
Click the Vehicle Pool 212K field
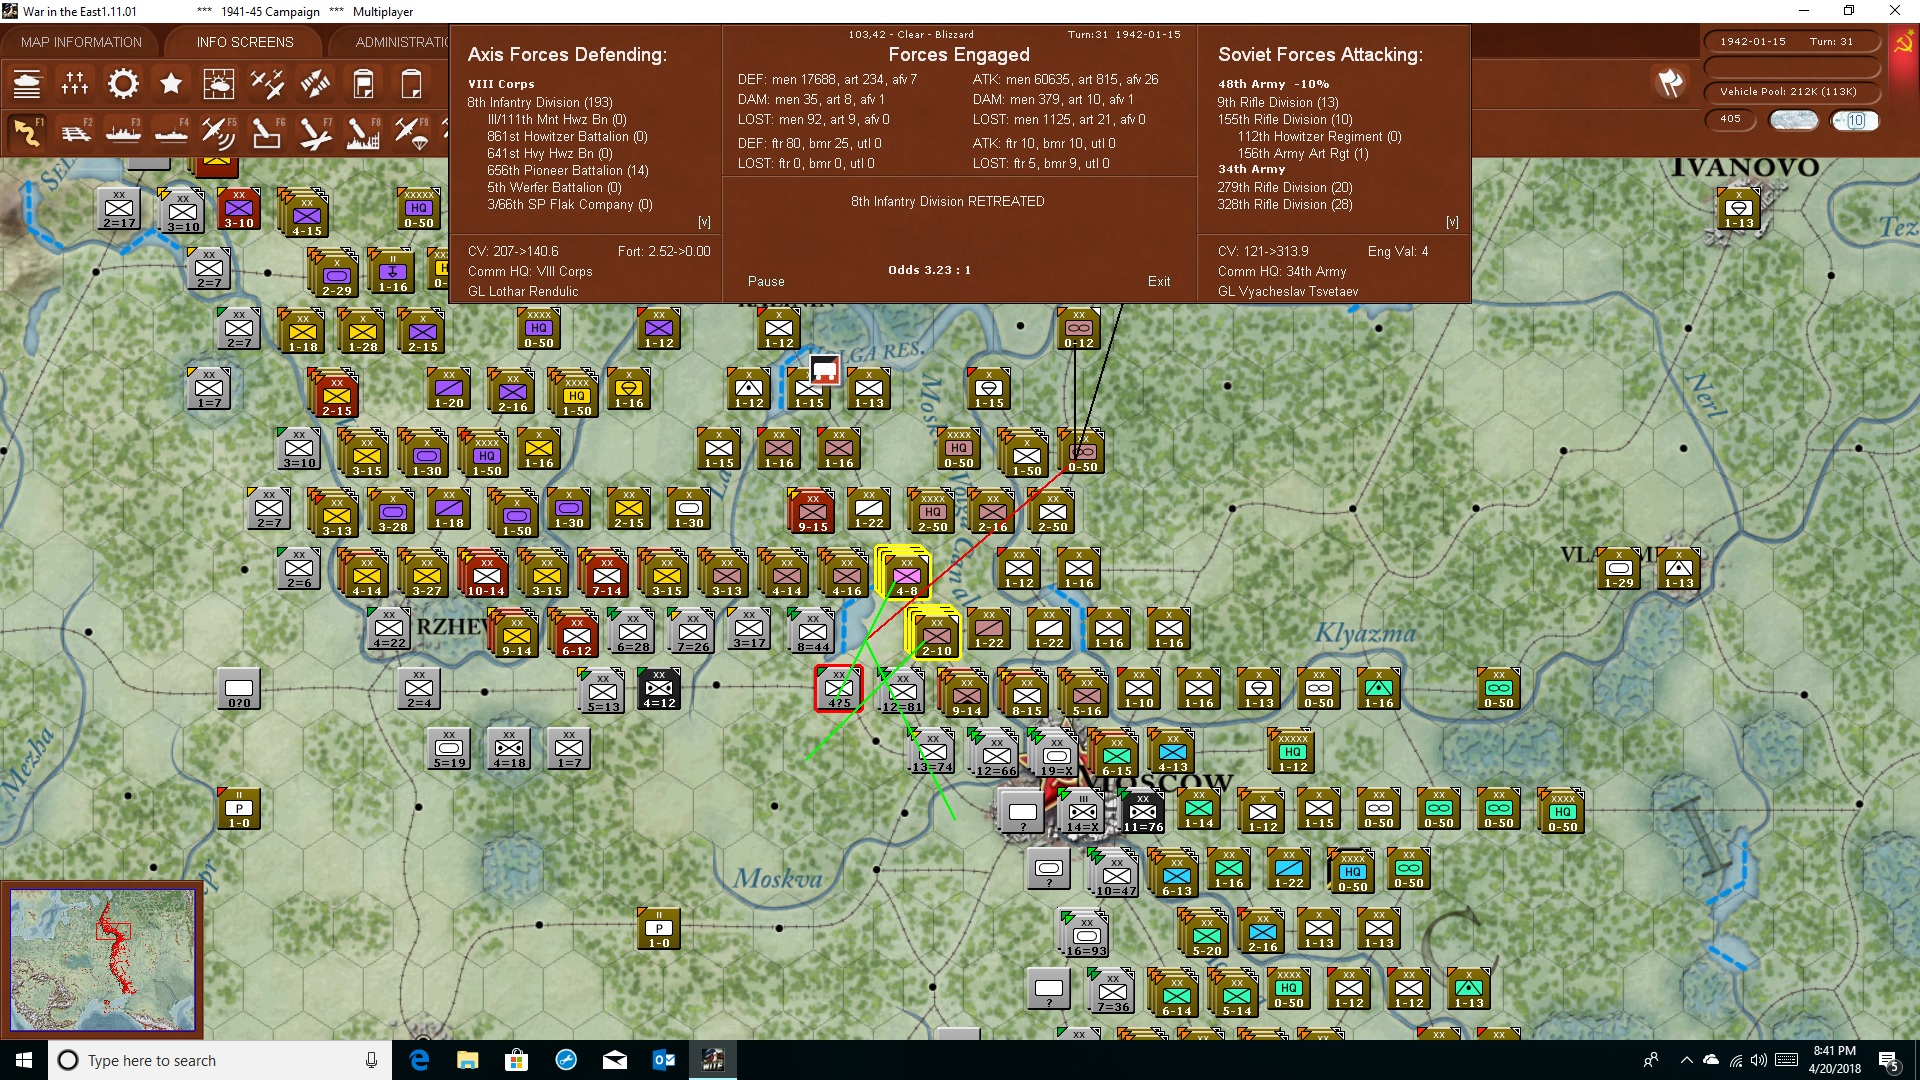click(x=1790, y=92)
